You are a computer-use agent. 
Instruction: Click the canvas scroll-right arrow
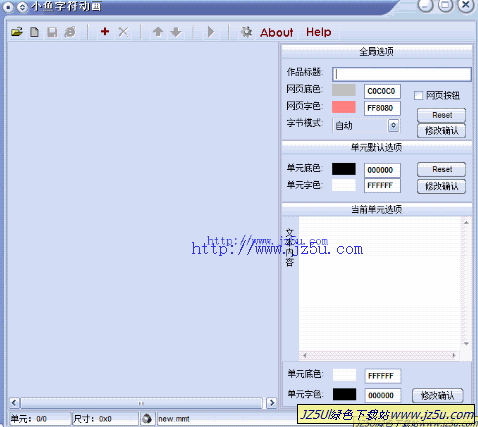coord(272,403)
